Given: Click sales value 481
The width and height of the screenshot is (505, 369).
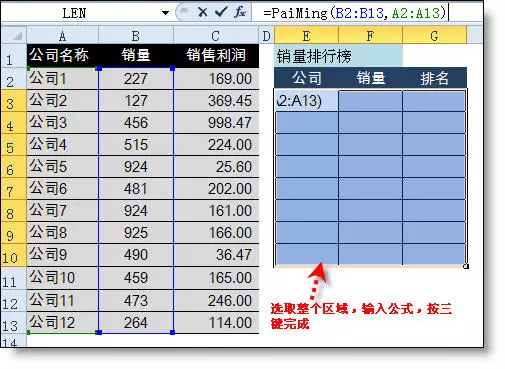Looking at the screenshot, I should [x=136, y=188].
